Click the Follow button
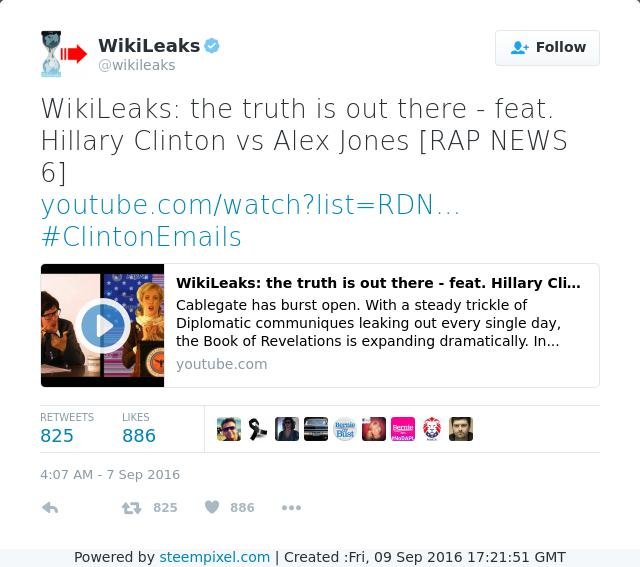This screenshot has height=567, width=640. coord(547,48)
